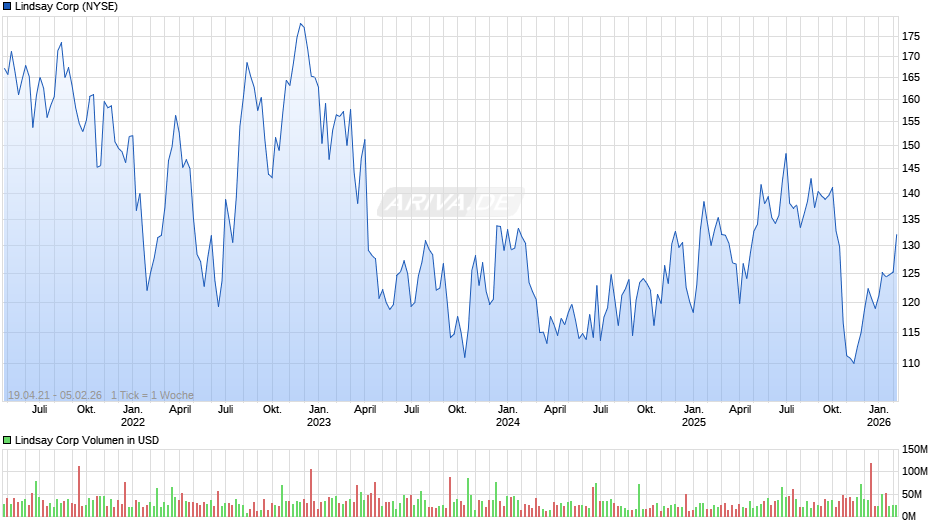Viewport: 940px width, 526px height.
Task: Click the price peak near 178 in late 2022
Action: click(x=300, y=24)
